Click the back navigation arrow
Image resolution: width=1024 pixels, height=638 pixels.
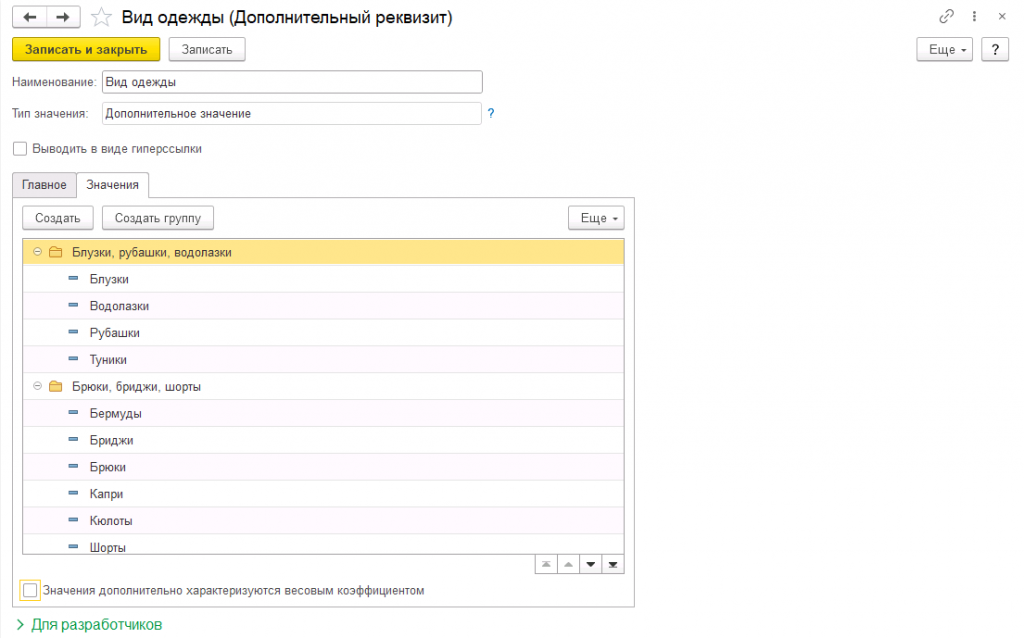tap(29, 17)
